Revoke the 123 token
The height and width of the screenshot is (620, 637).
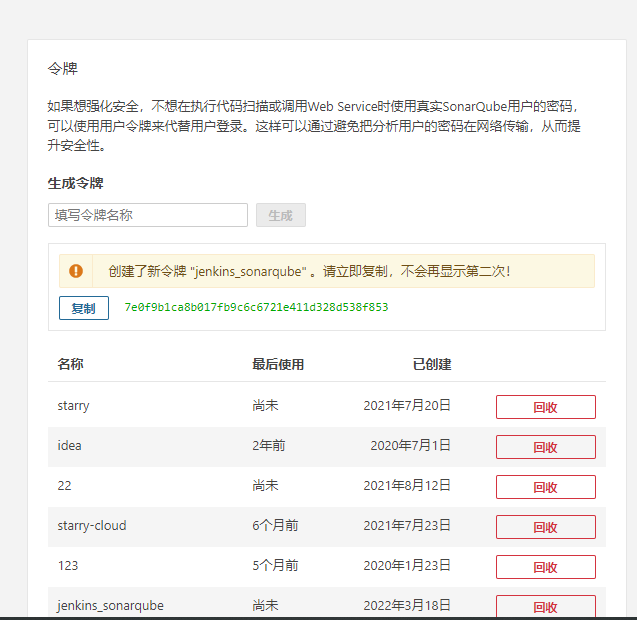(x=546, y=567)
